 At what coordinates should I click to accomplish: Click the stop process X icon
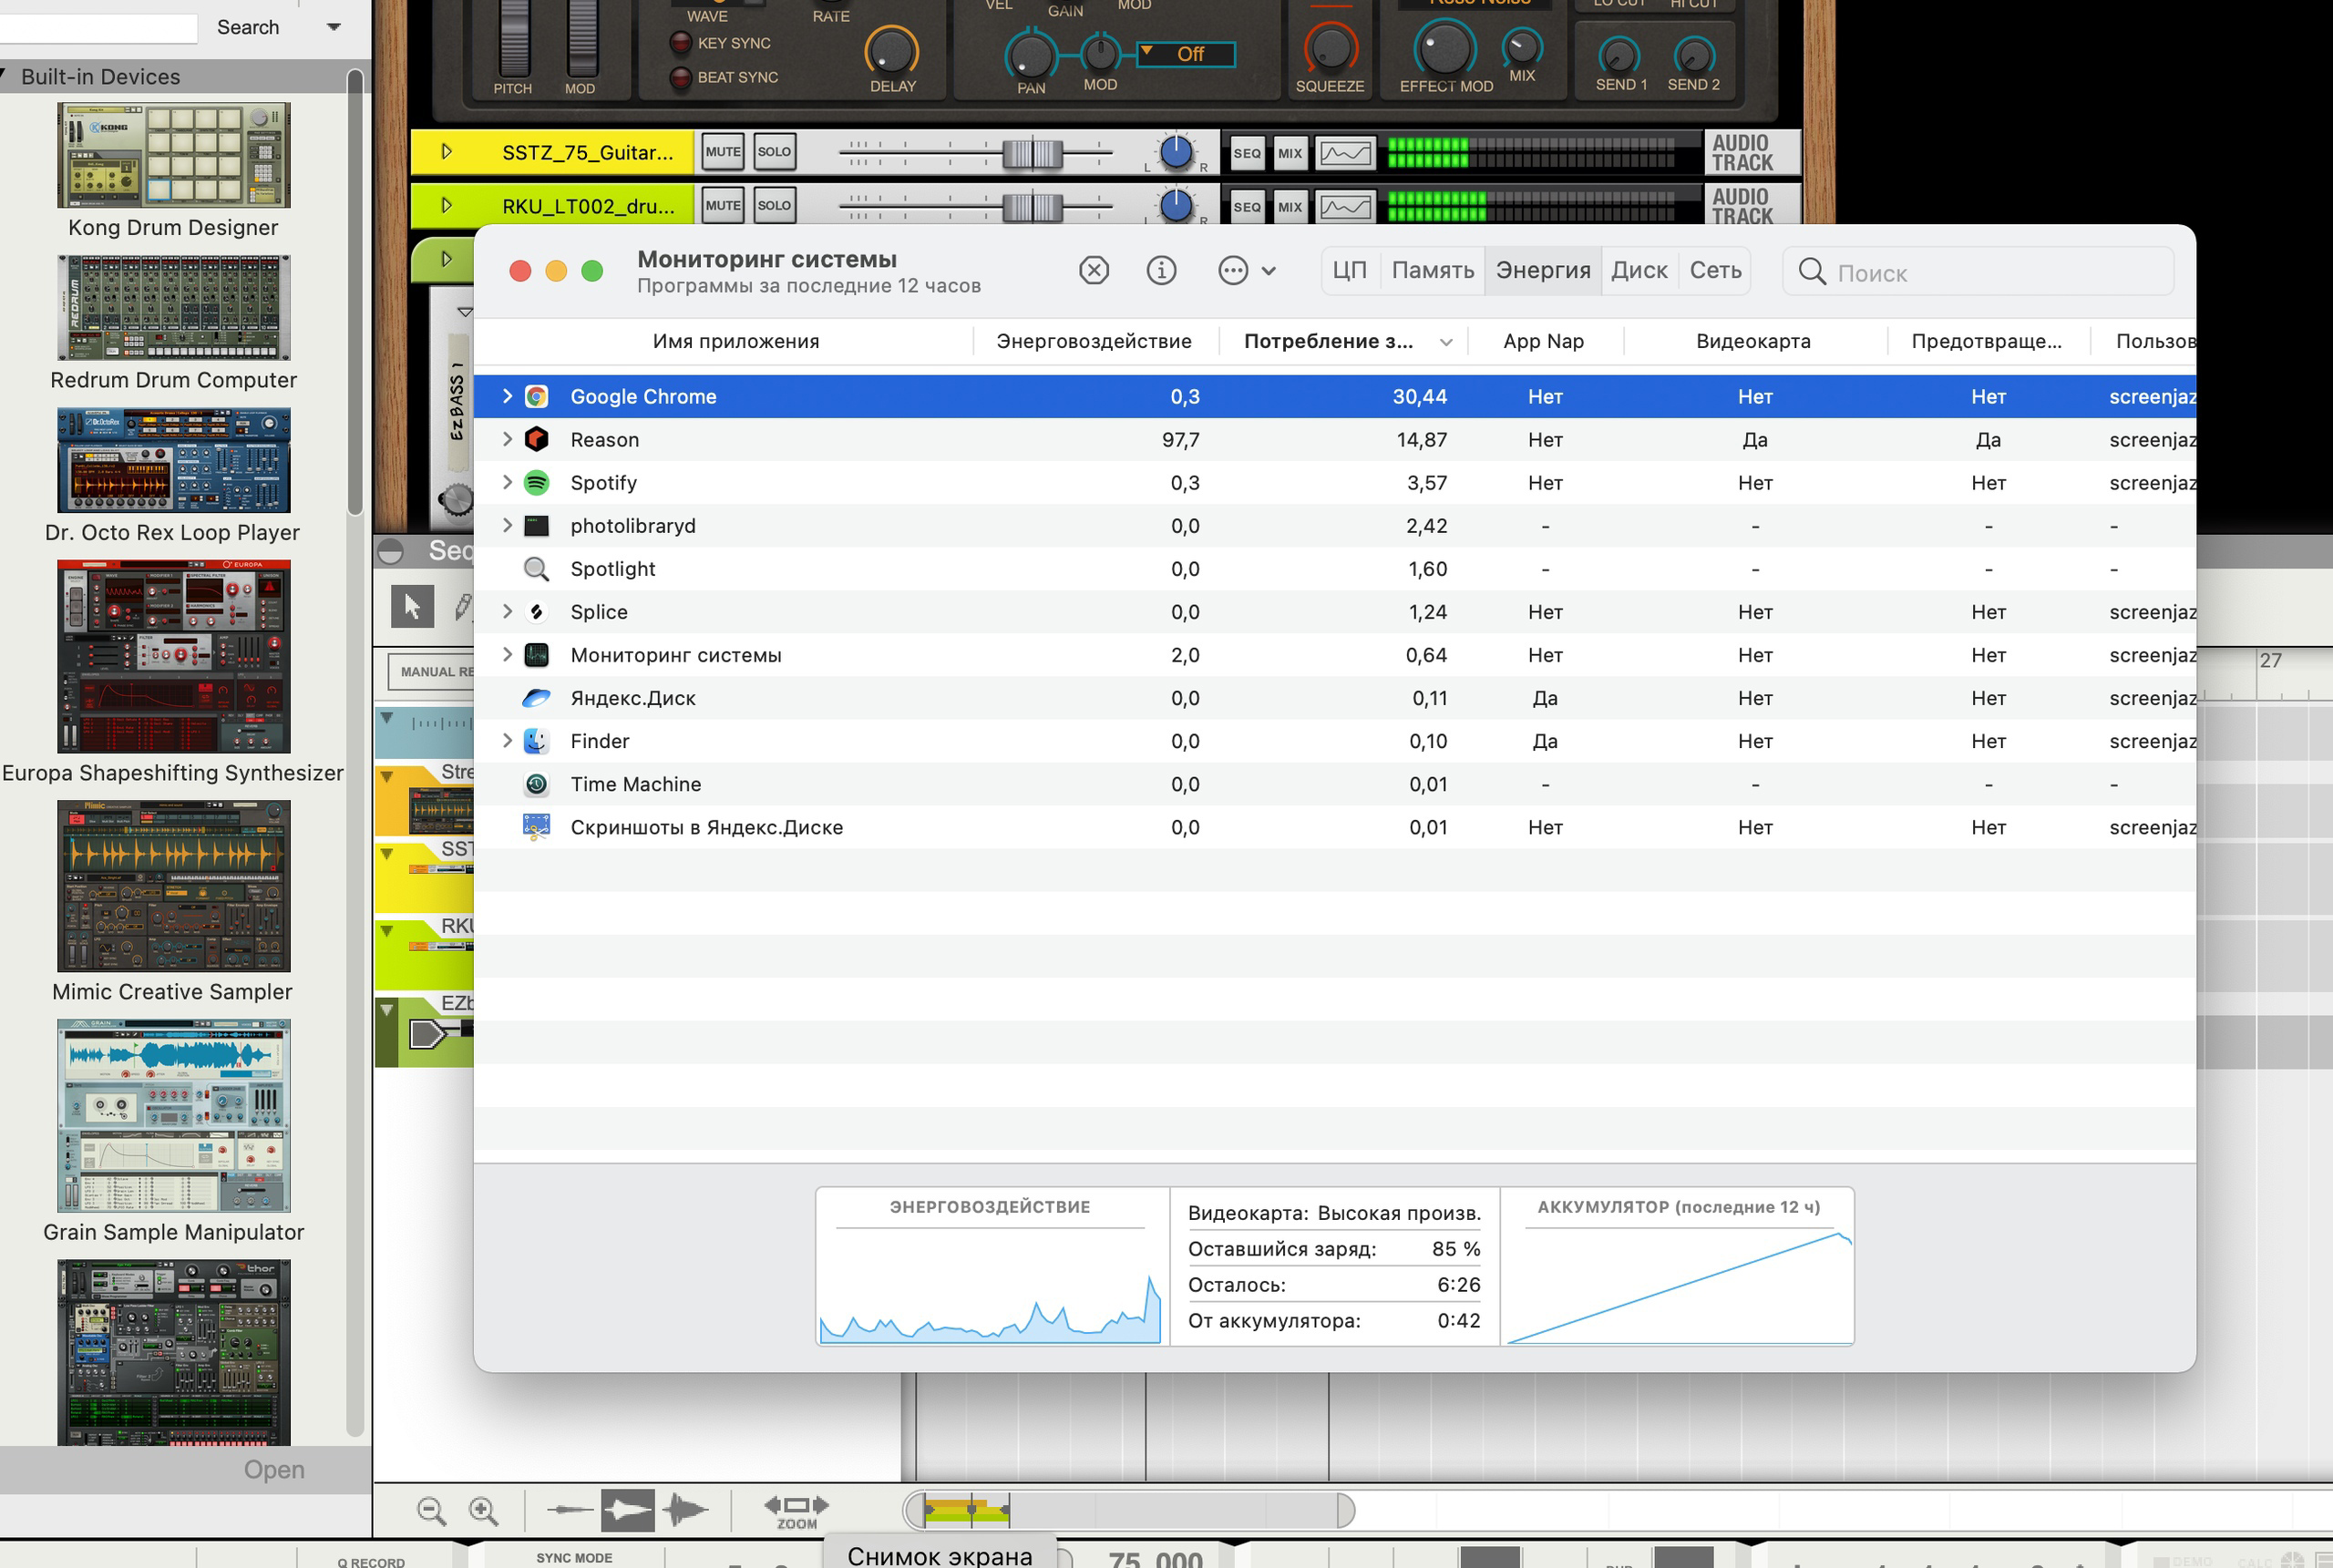pyautogui.click(x=1094, y=270)
